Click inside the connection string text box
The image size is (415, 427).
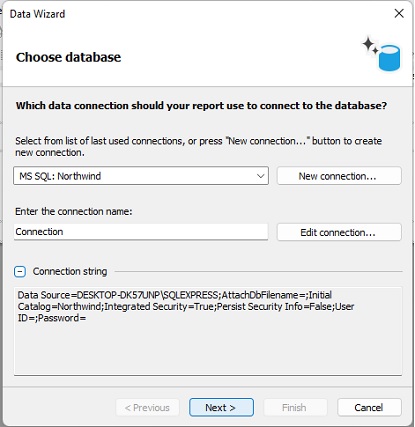pos(208,331)
